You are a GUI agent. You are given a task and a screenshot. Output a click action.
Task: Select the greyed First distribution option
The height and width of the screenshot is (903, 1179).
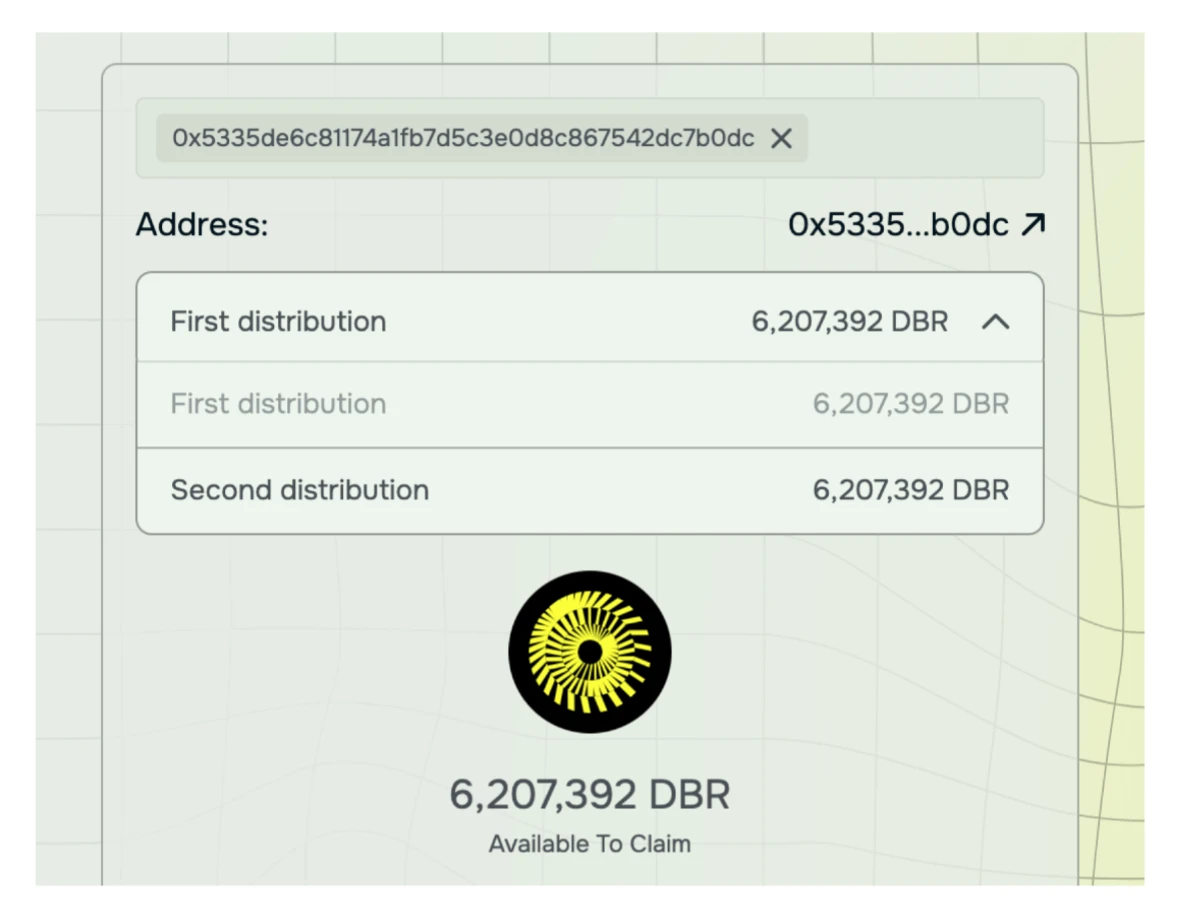pos(589,404)
